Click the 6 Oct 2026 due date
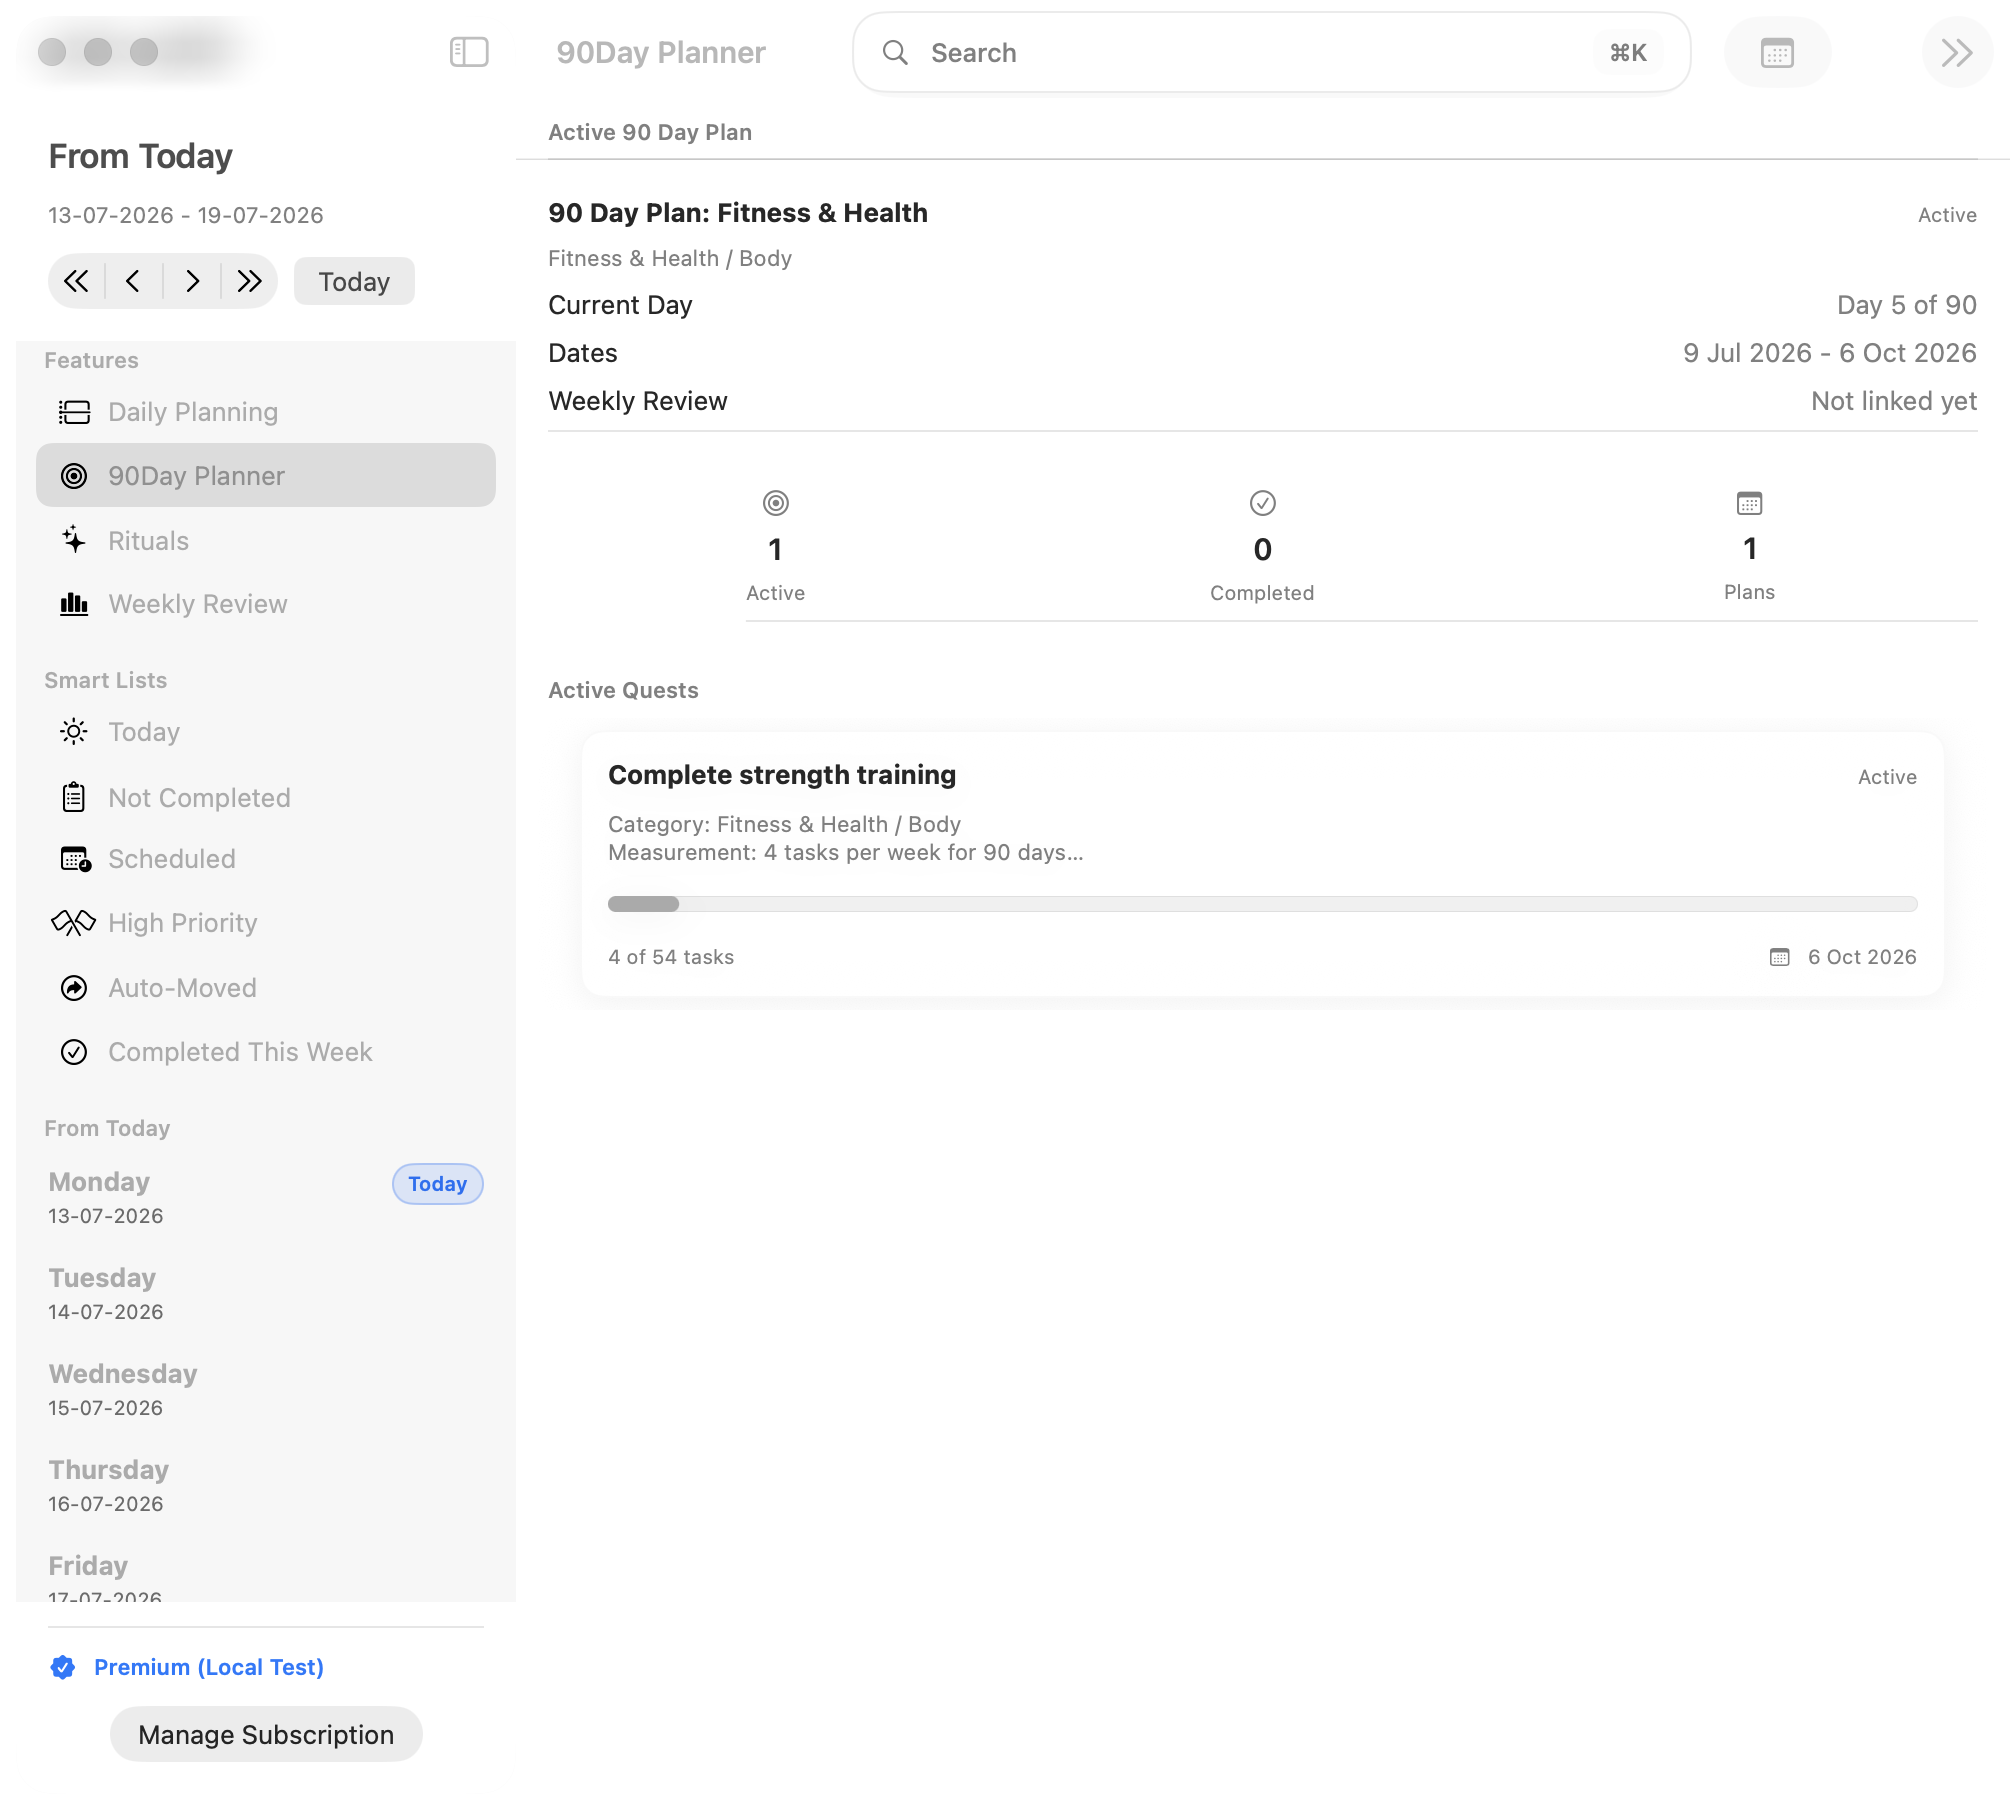 [x=1862, y=957]
